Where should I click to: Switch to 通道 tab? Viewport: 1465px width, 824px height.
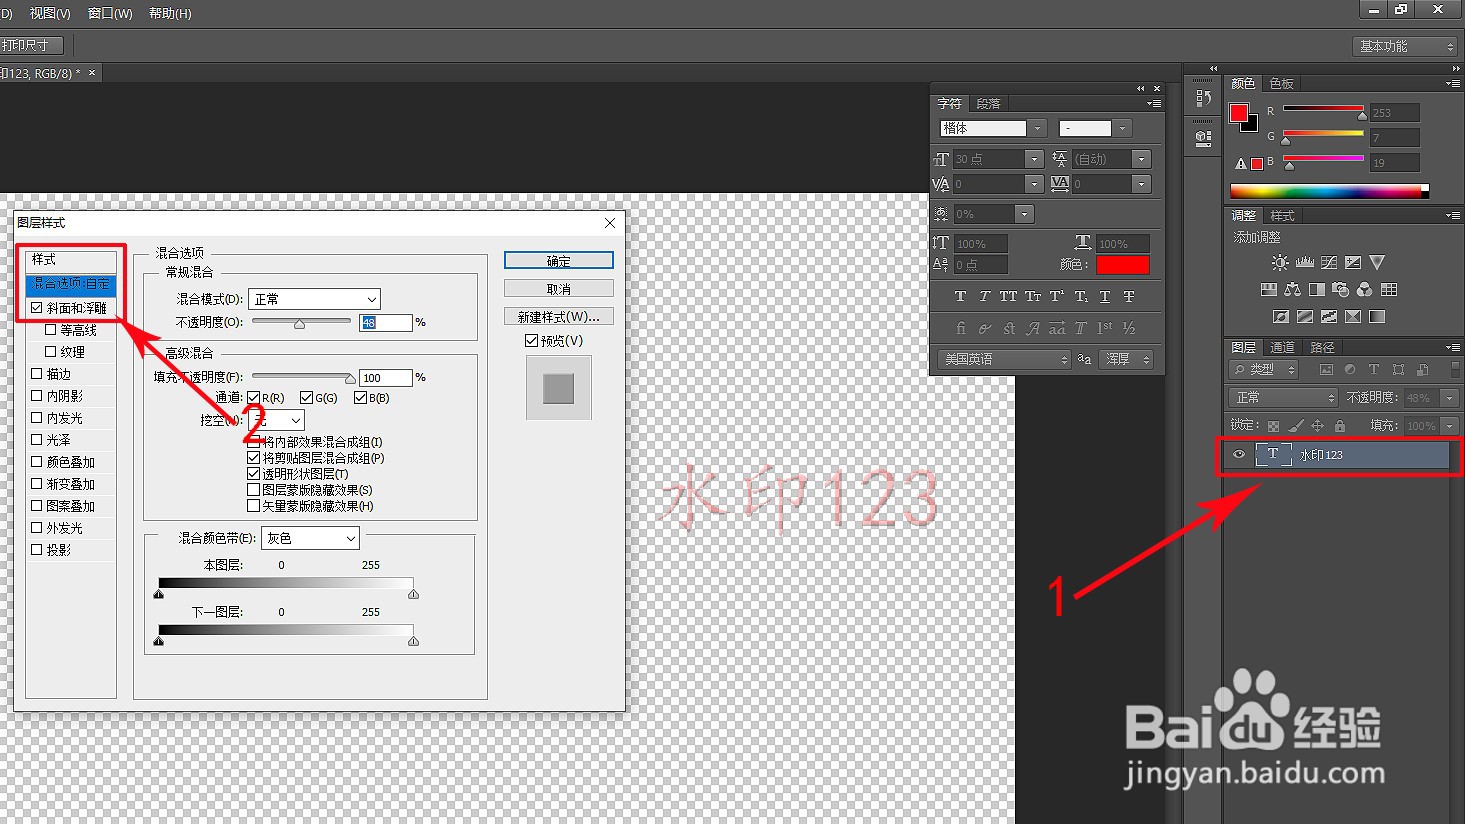point(1282,347)
